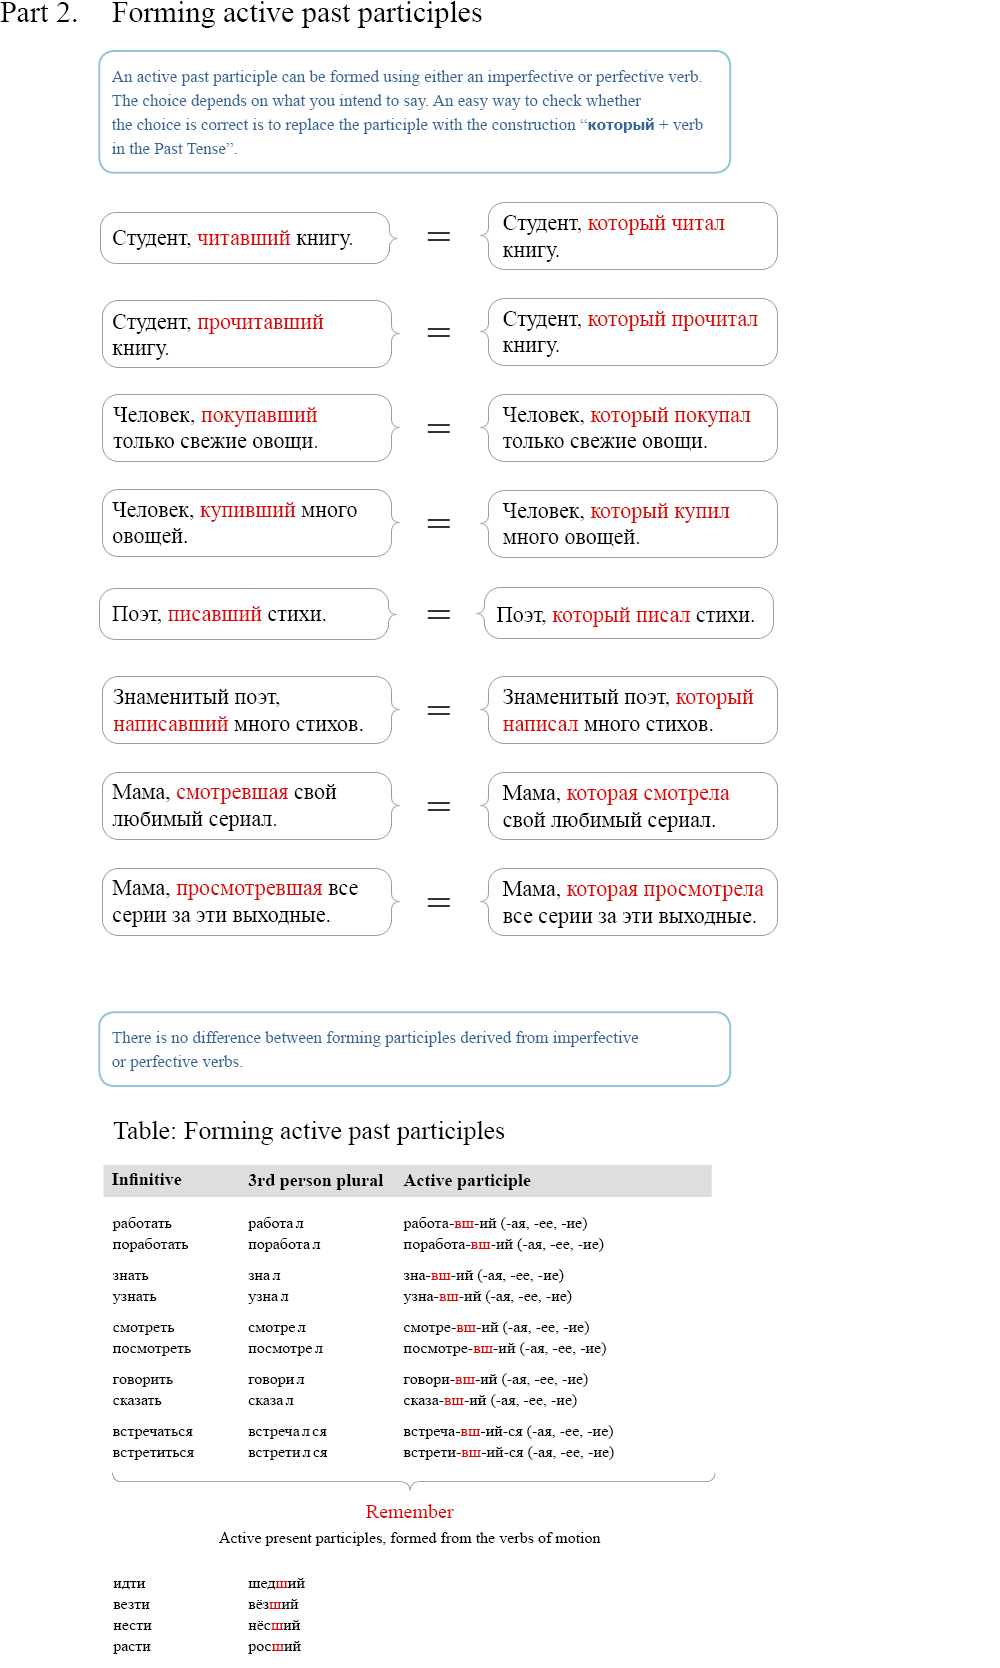This screenshot has width=1000, height=1668.
Task: Click the red word 'покупавший'
Action: pos(259,415)
